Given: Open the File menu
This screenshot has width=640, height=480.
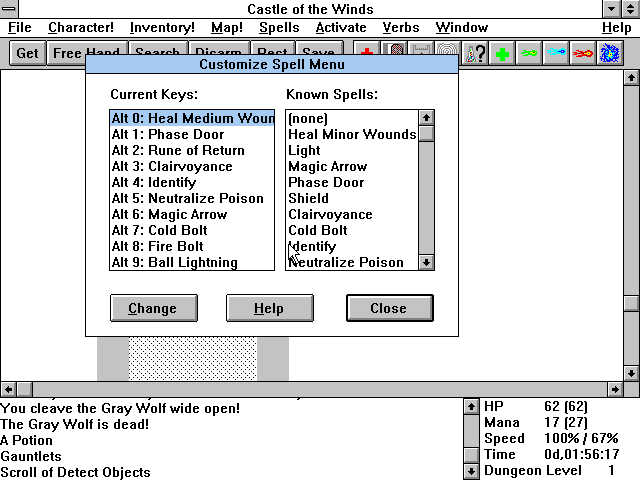Looking at the screenshot, I should coord(20,28).
